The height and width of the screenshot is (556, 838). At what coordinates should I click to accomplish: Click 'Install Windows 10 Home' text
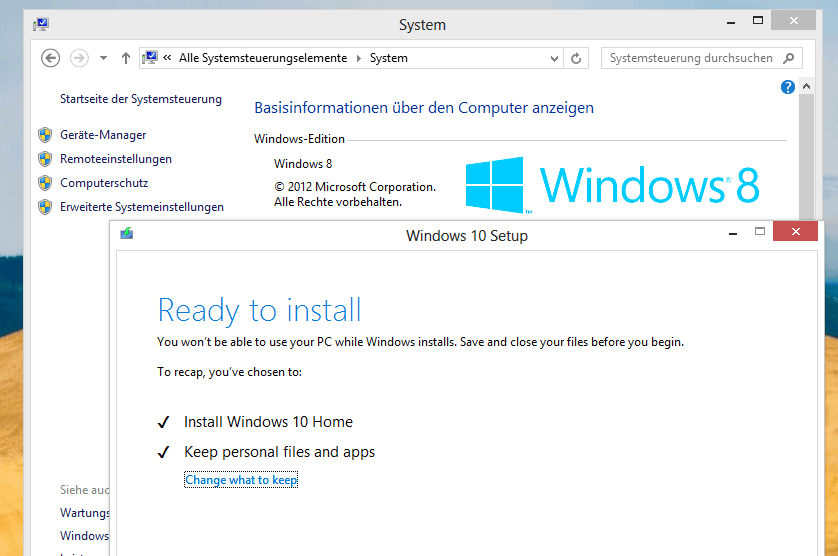(x=268, y=422)
